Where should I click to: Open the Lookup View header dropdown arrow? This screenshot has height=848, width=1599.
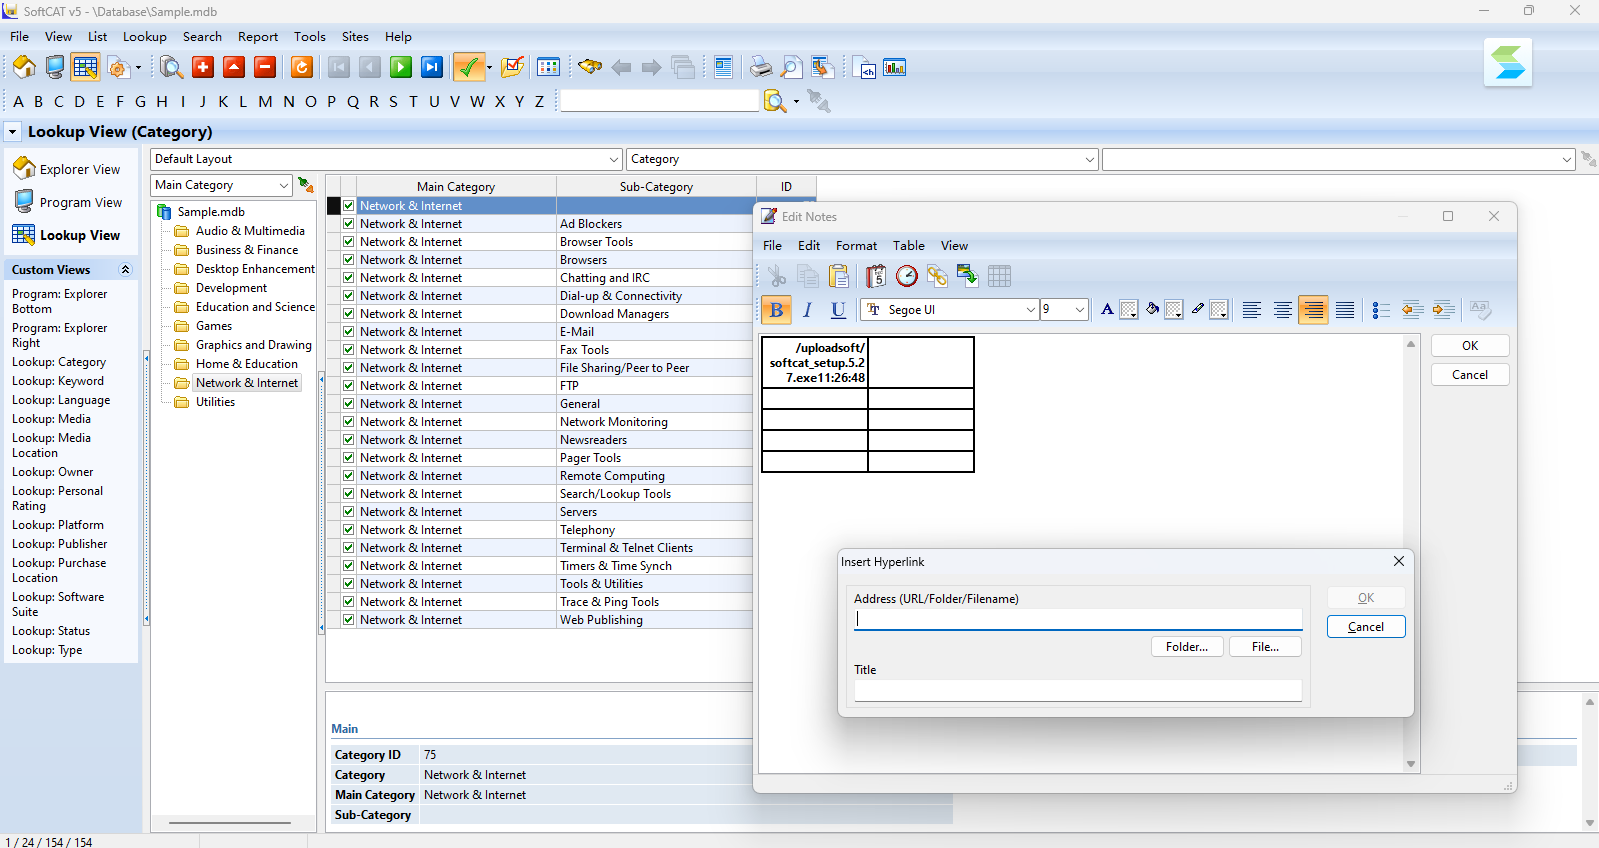12,132
